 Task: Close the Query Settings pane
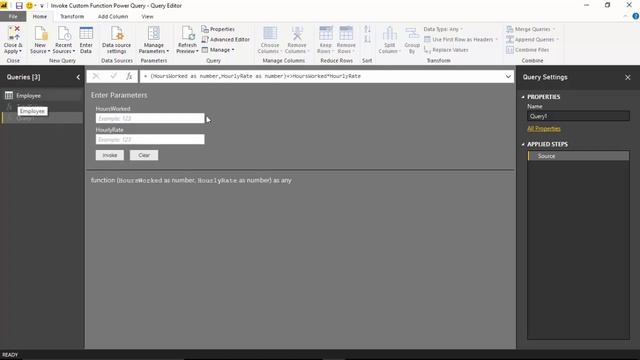click(627, 77)
